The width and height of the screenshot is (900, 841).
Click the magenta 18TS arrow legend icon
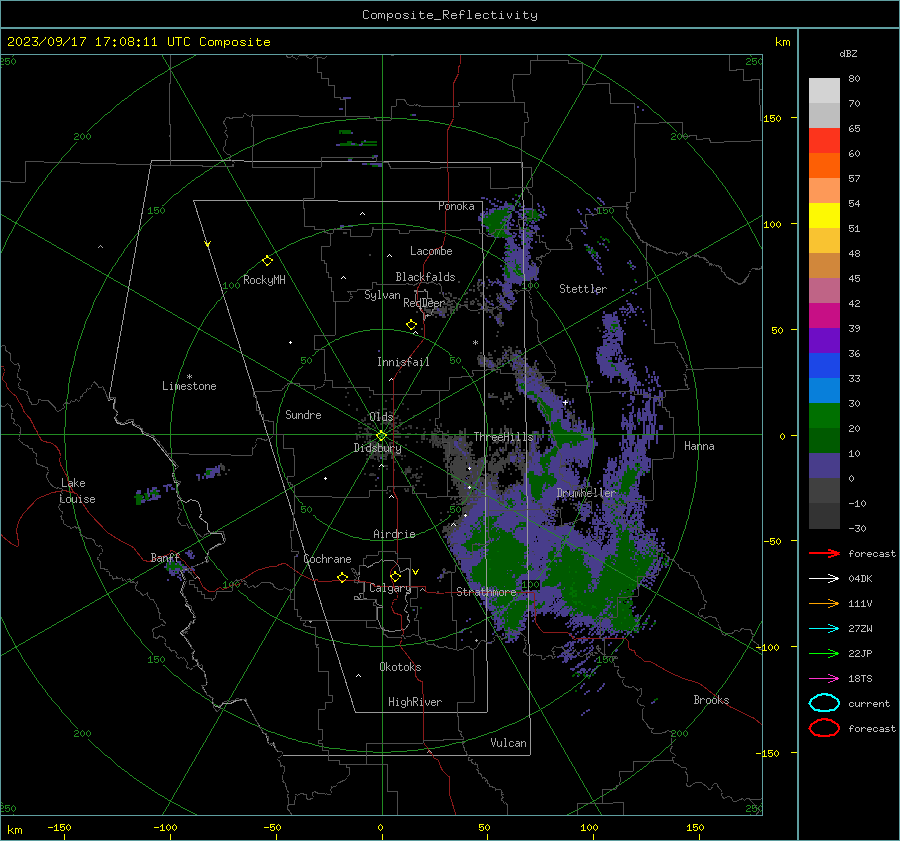[x=824, y=678]
